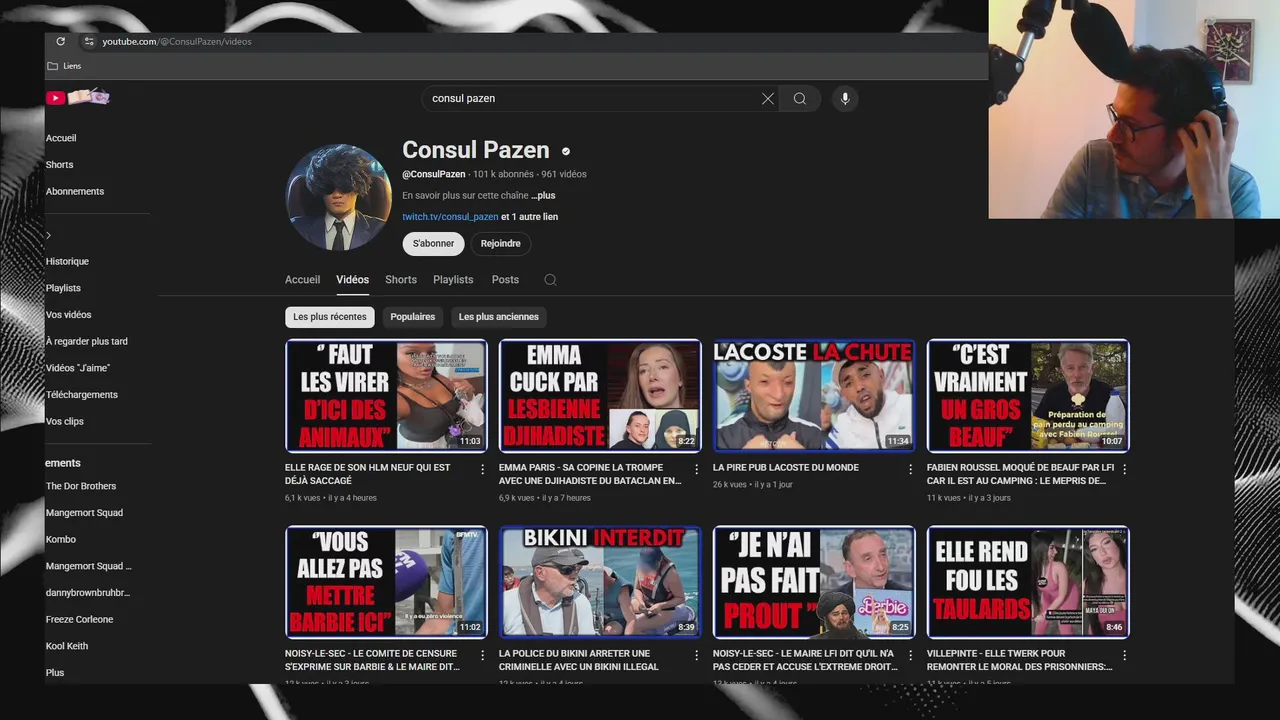Switch to the Shorts channel tab
Image resolution: width=1280 pixels, height=720 pixels.
[x=401, y=280]
